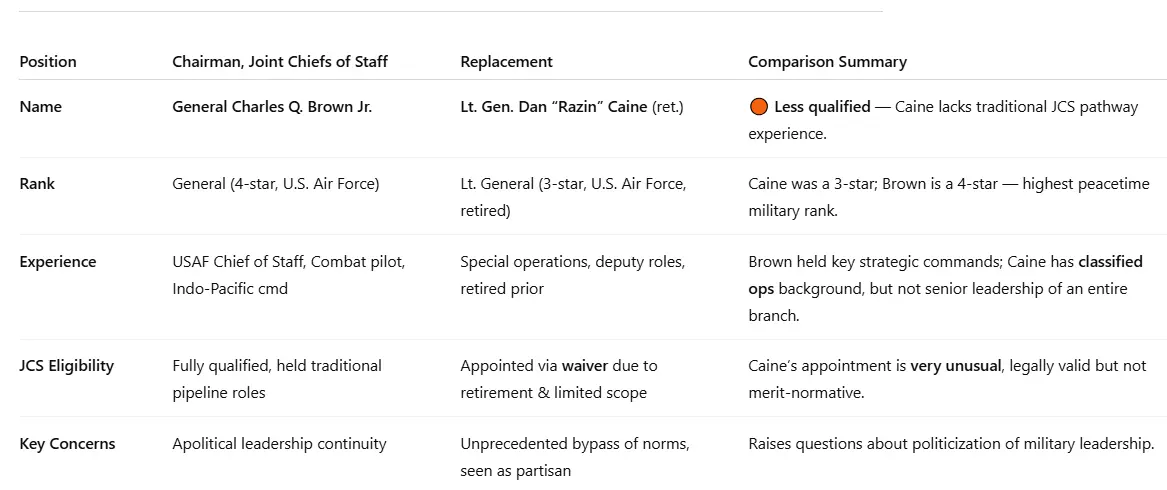
Task: Select the JCS Eligibility row label
Action: point(66,366)
